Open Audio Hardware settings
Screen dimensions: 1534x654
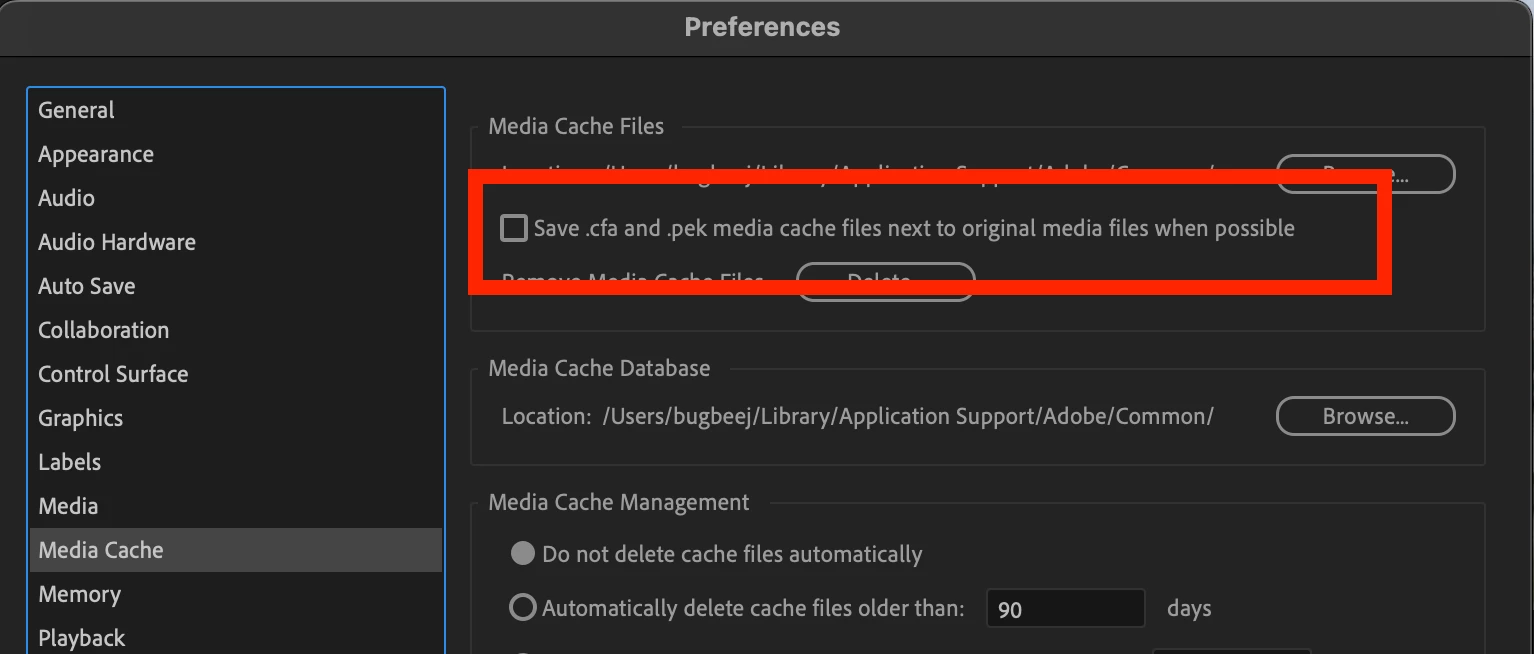[117, 242]
